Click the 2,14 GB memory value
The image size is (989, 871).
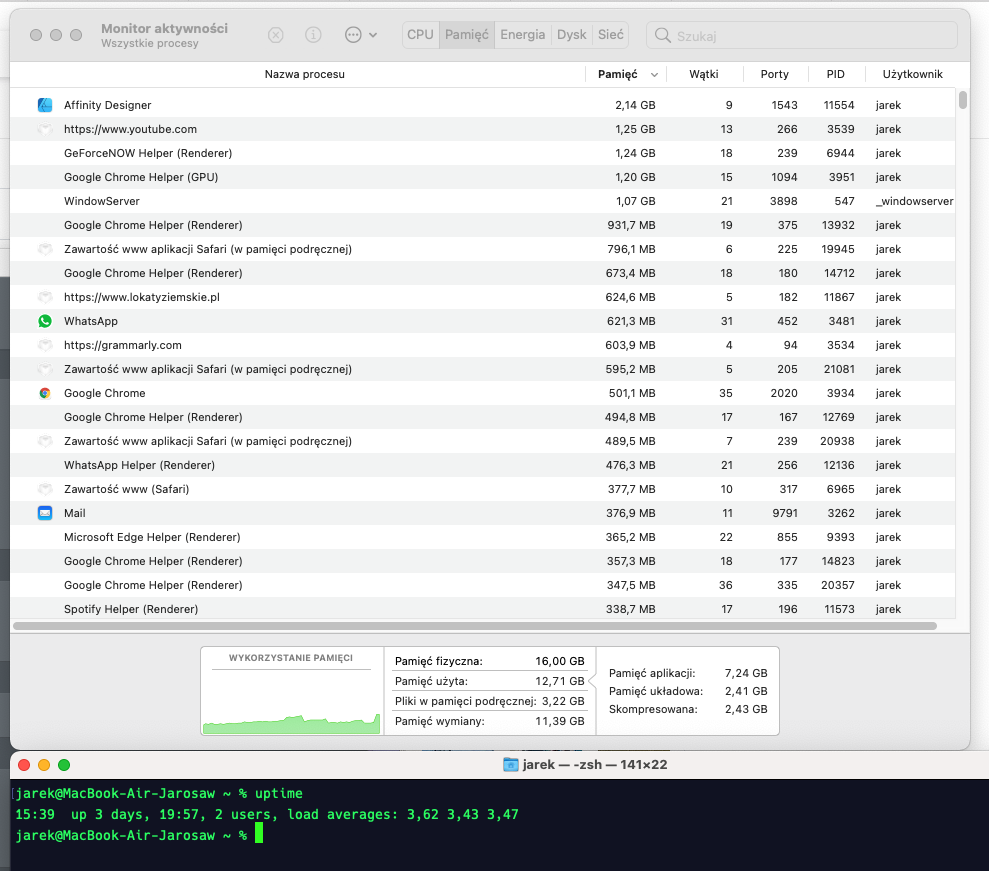(635, 105)
